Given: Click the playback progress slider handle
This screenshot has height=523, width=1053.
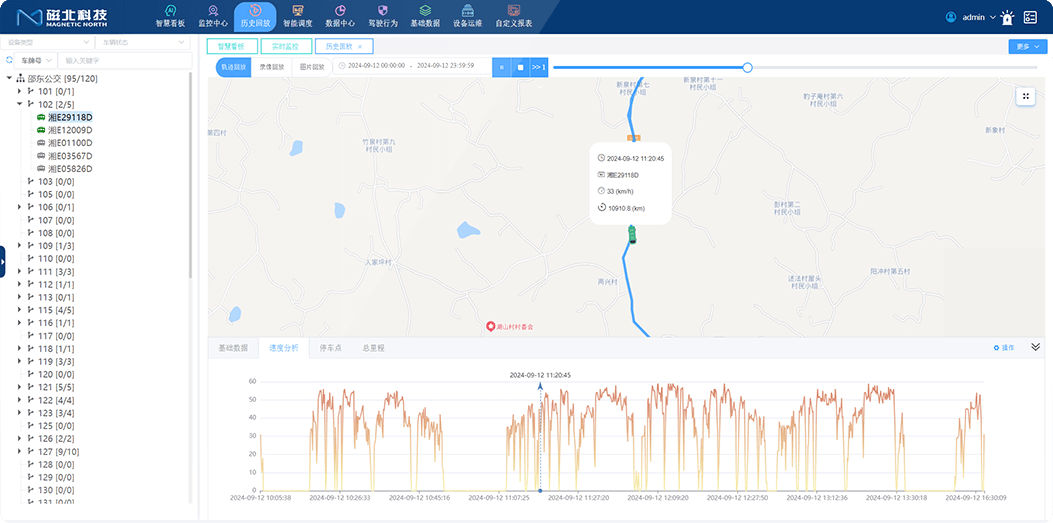Looking at the screenshot, I should pyautogui.click(x=747, y=67).
